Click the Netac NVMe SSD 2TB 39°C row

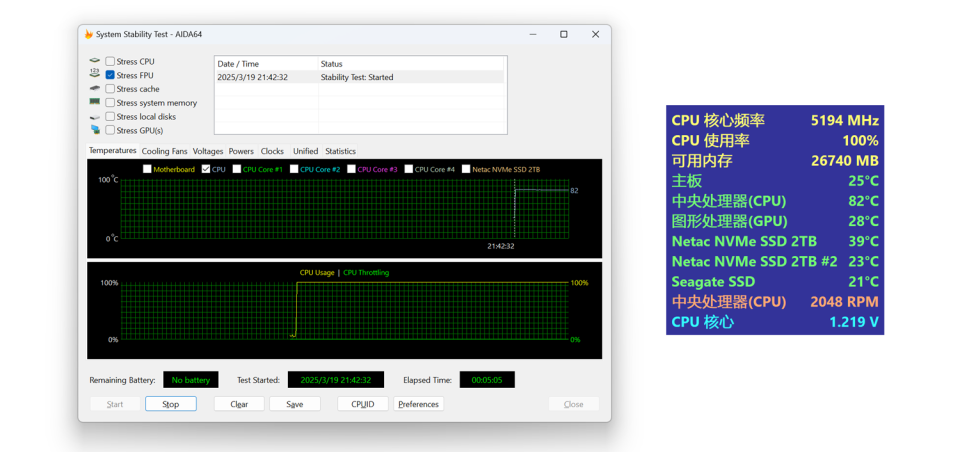pos(775,241)
